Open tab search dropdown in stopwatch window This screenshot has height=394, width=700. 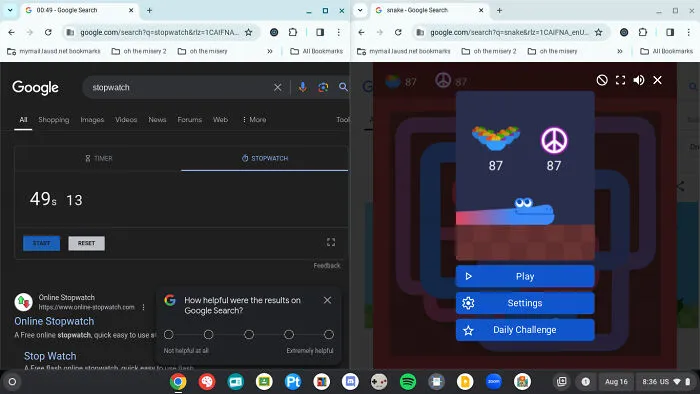[x=10, y=10]
